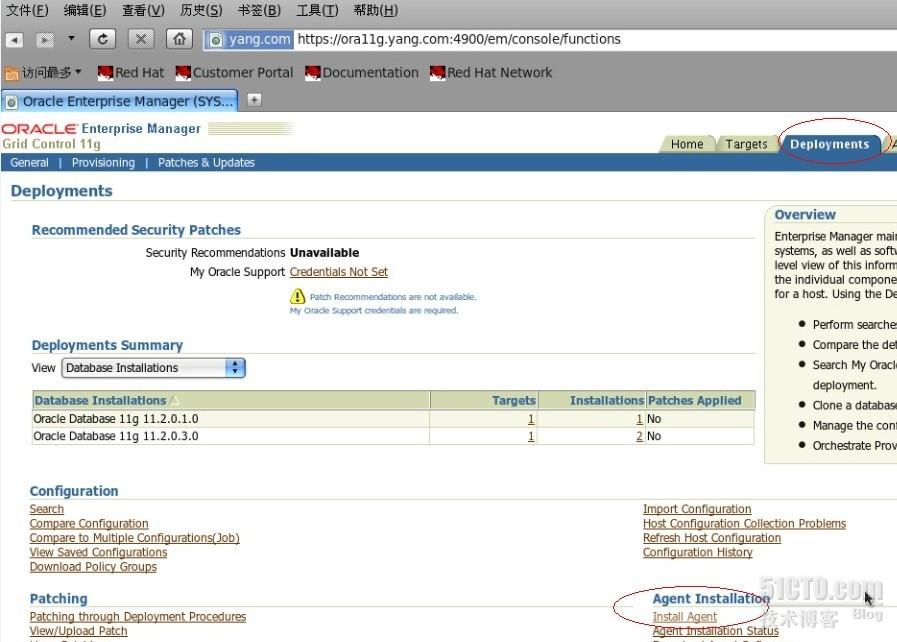This screenshot has width=897, height=642.
Task: Open the Red Hat bookmark
Action: (131, 73)
